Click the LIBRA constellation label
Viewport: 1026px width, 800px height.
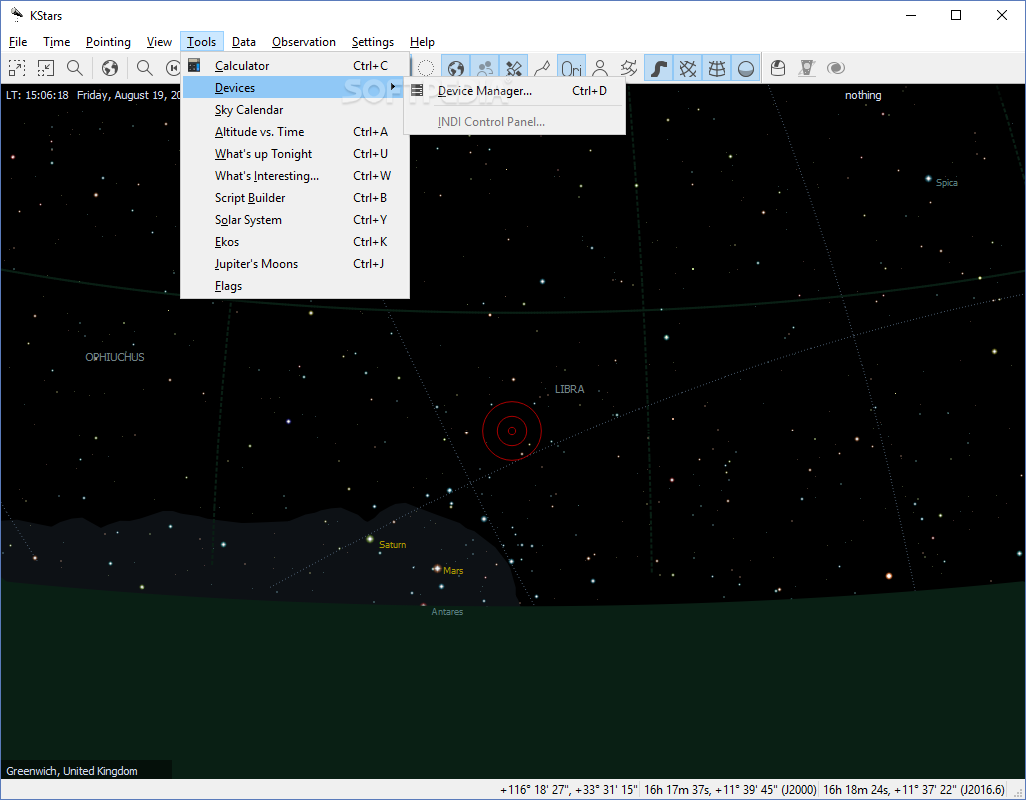tap(569, 389)
